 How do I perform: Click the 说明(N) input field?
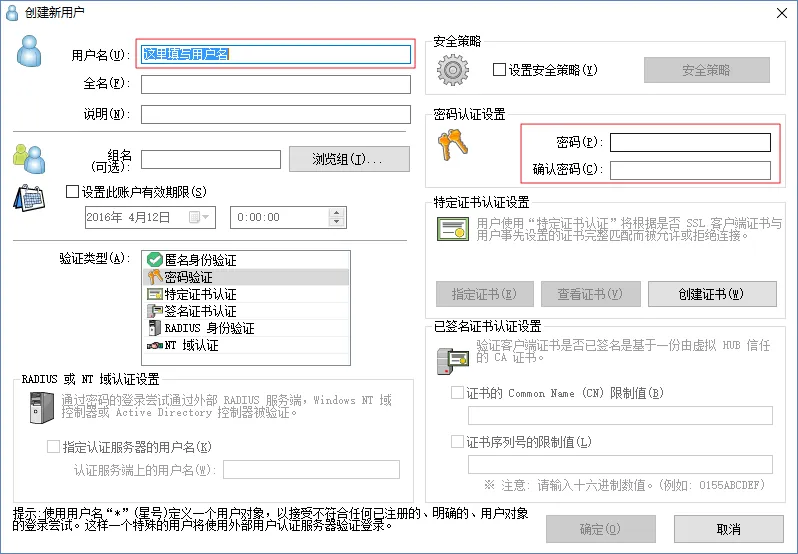pos(276,114)
